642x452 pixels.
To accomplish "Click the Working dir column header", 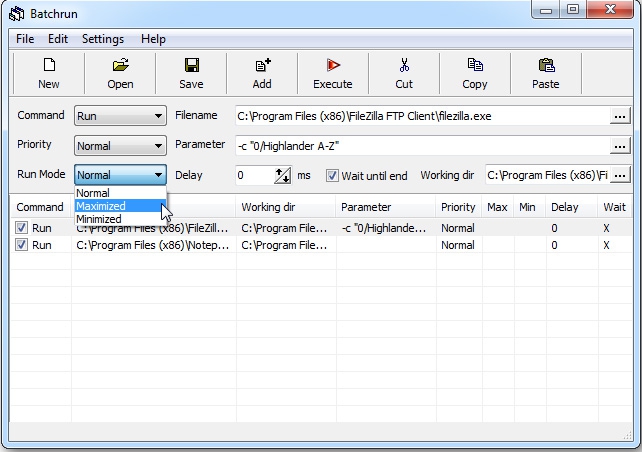I will pos(285,207).
